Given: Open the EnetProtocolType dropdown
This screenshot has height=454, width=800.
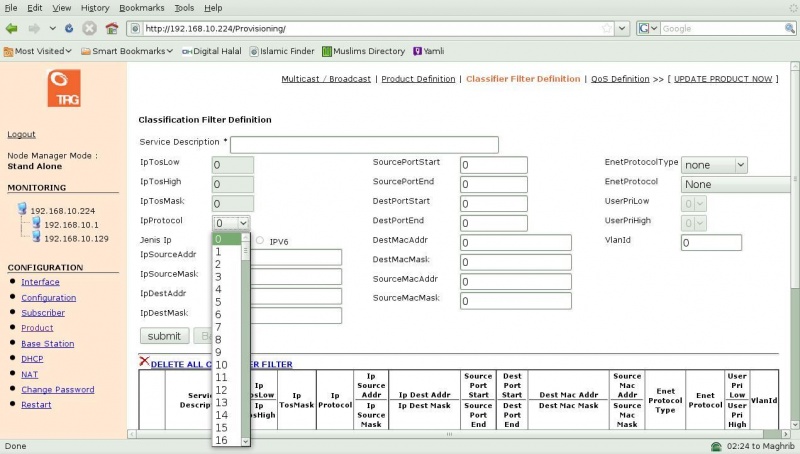Looking at the screenshot, I should pos(714,165).
